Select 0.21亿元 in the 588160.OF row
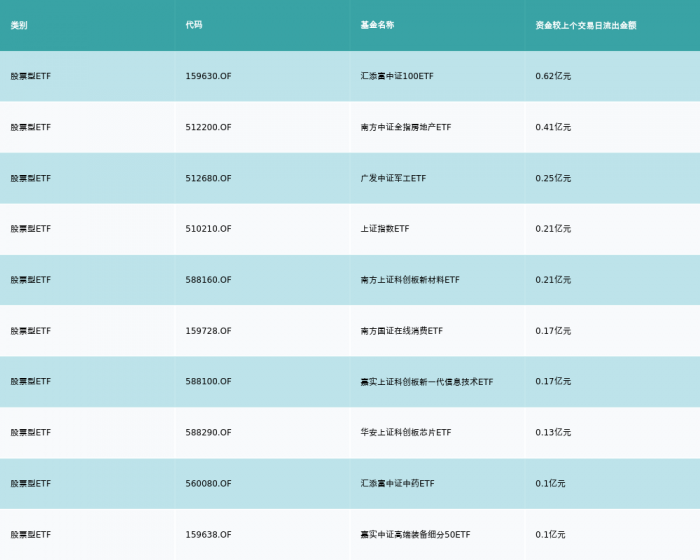The width and height of the screenshot is (700, 560). (x=553, y=280)
